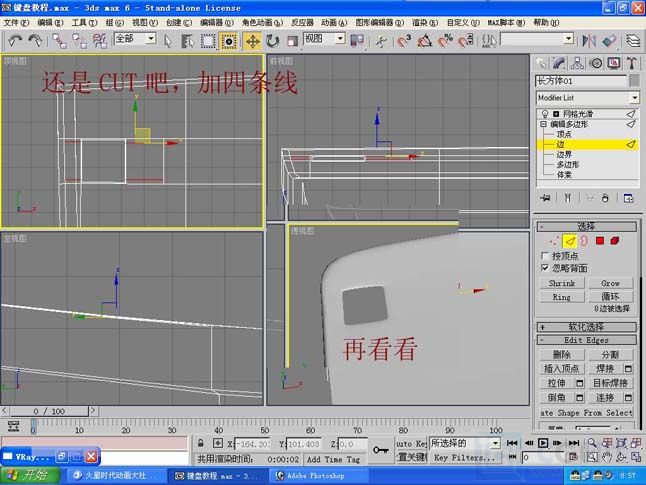Click the Pan hand viewport icon
The width and height of the screenshot is (646, 485).
click(606, 457)
